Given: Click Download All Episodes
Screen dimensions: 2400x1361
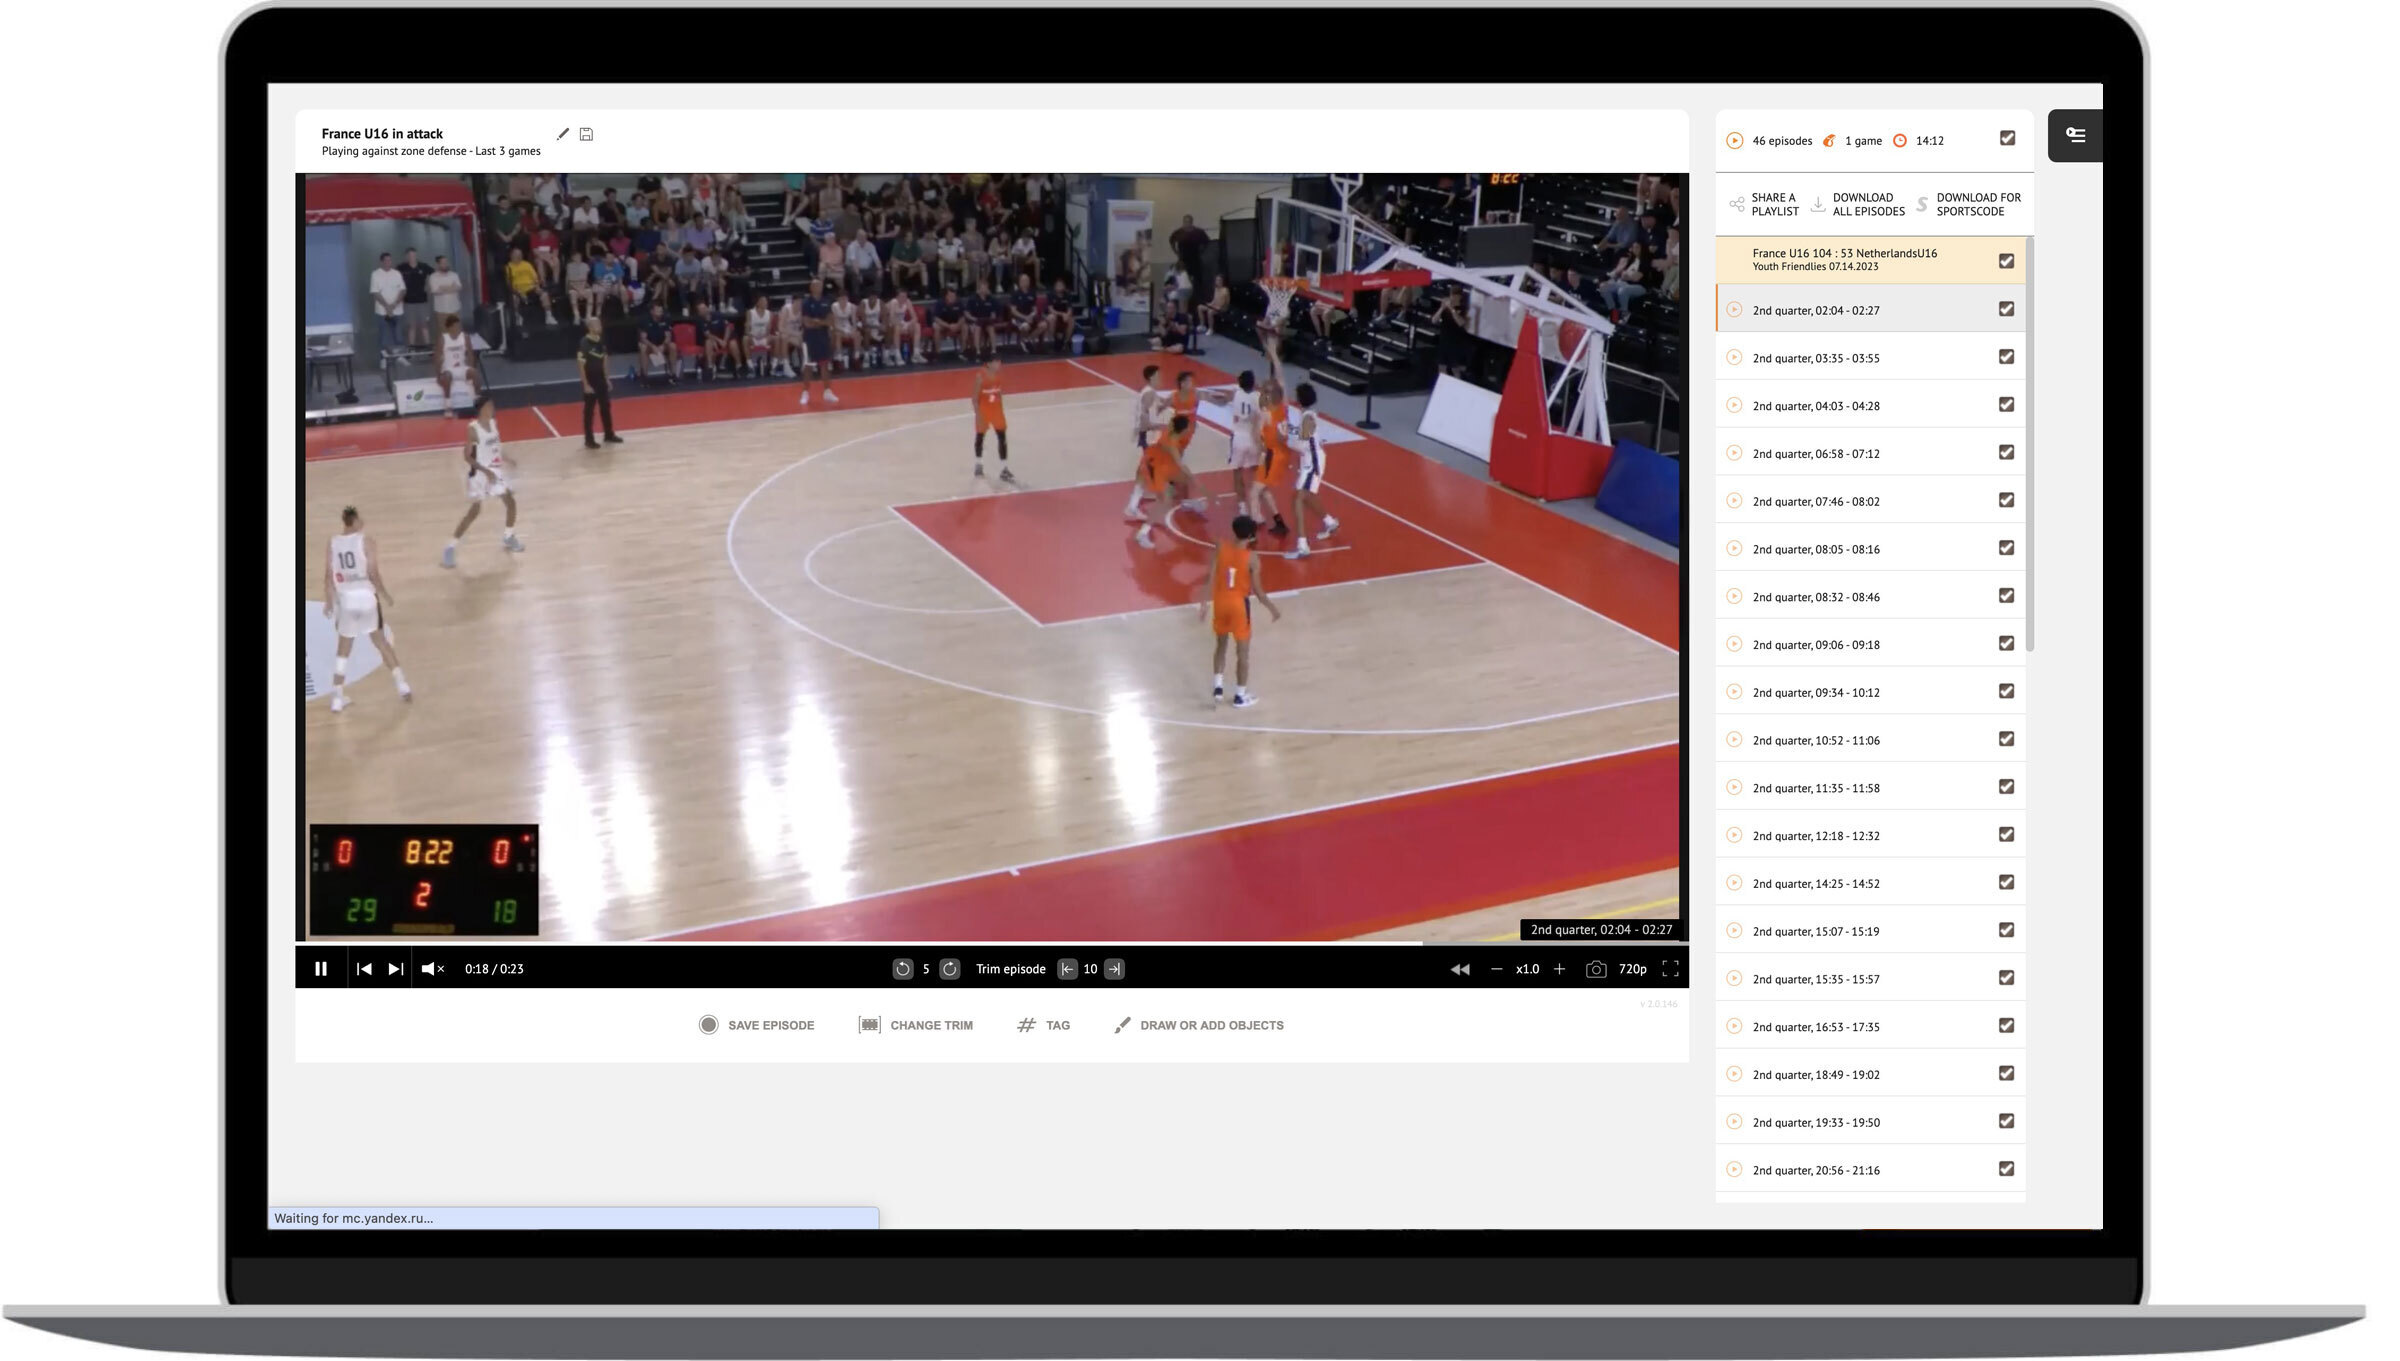Looking at the screenshot, I should (x=1859, y=204).
